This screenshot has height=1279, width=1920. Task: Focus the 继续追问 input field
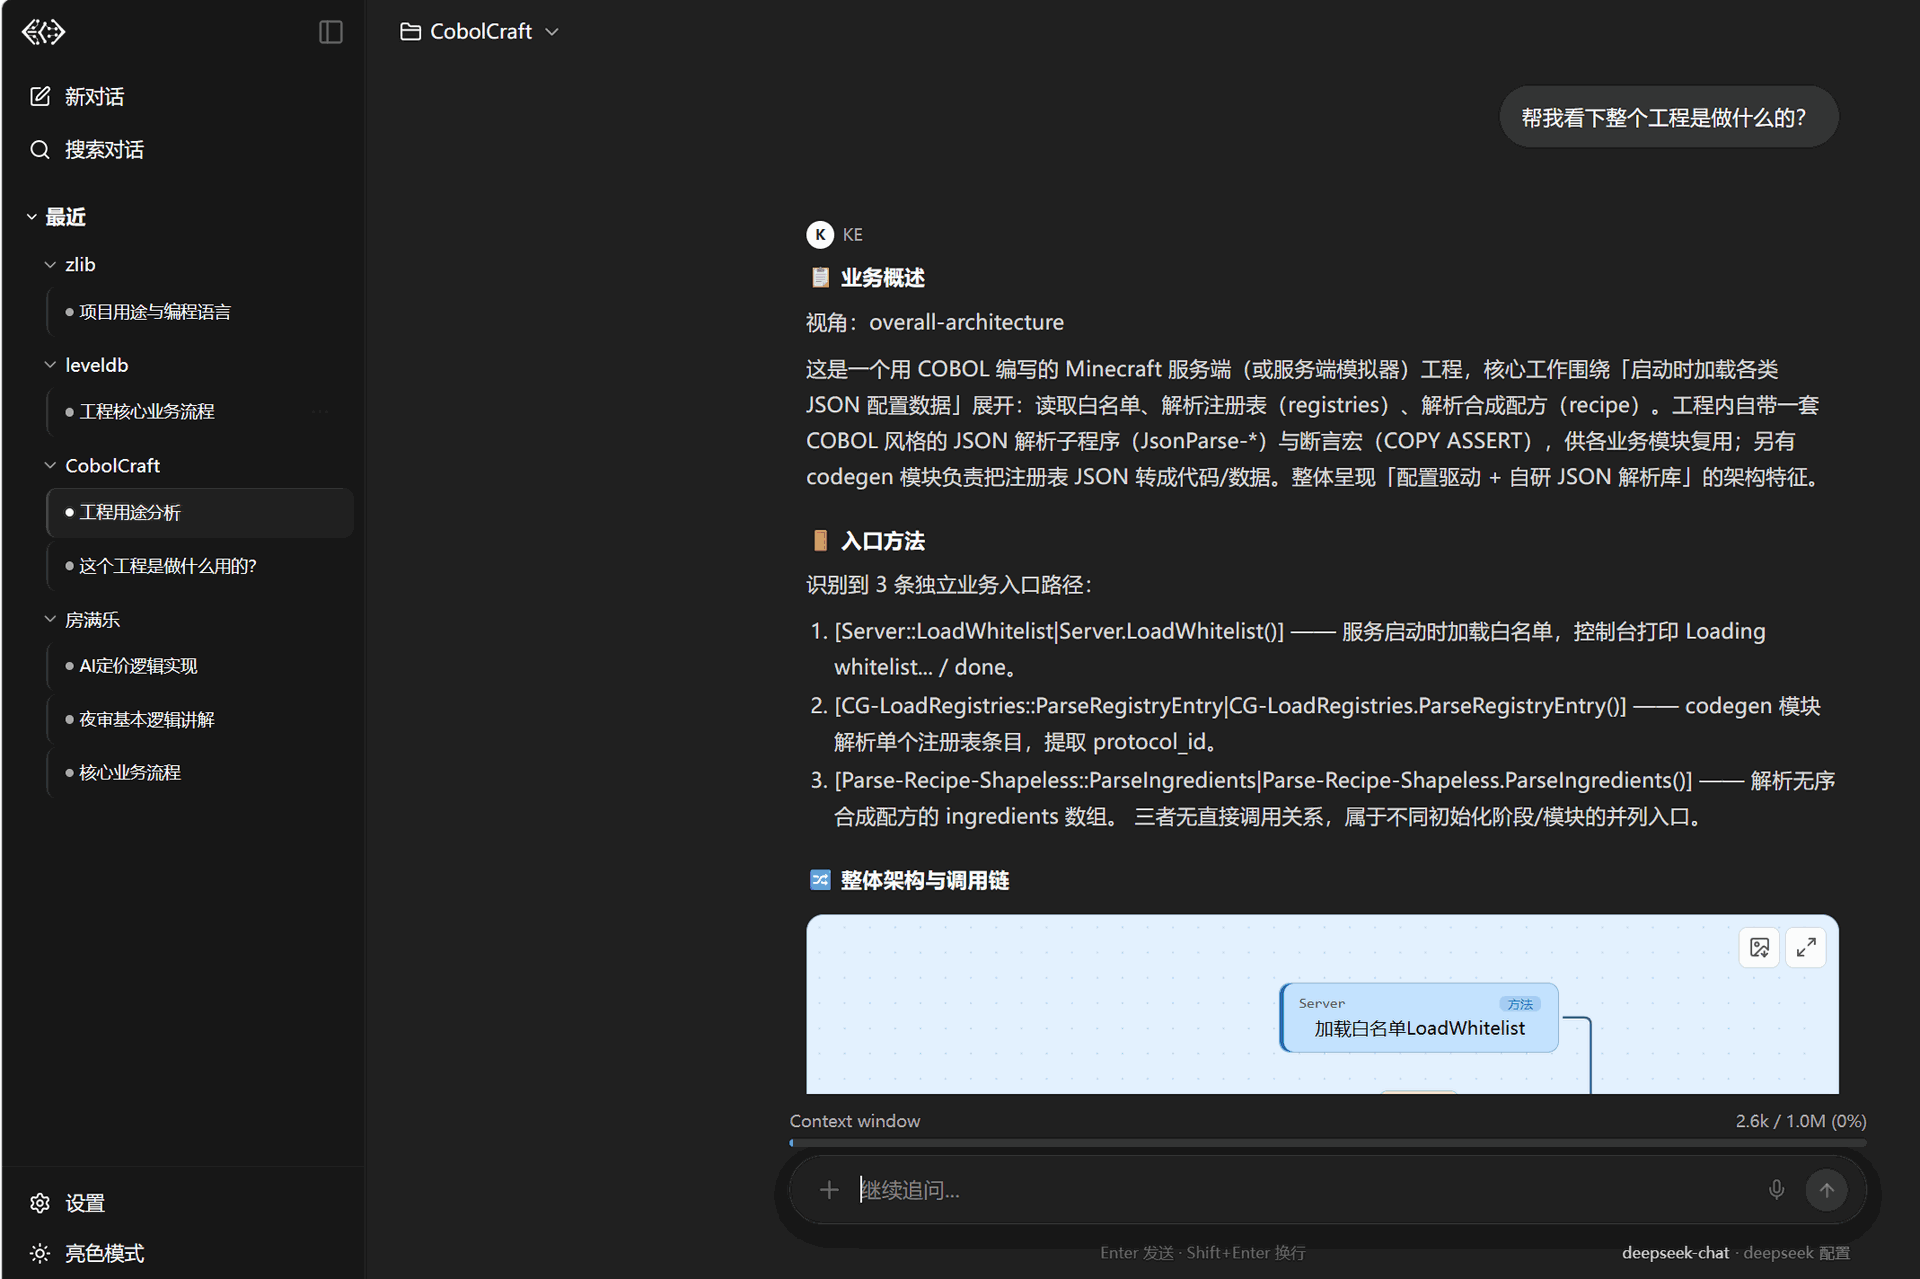[x=1303, y=1191]
